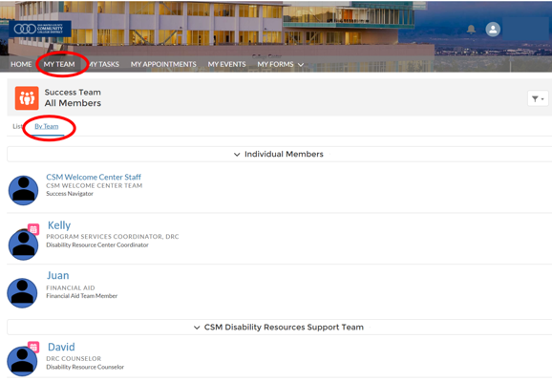This screenshot has height=382, width=552.
Task: Click the college district logo
Action: pos(40,29)
